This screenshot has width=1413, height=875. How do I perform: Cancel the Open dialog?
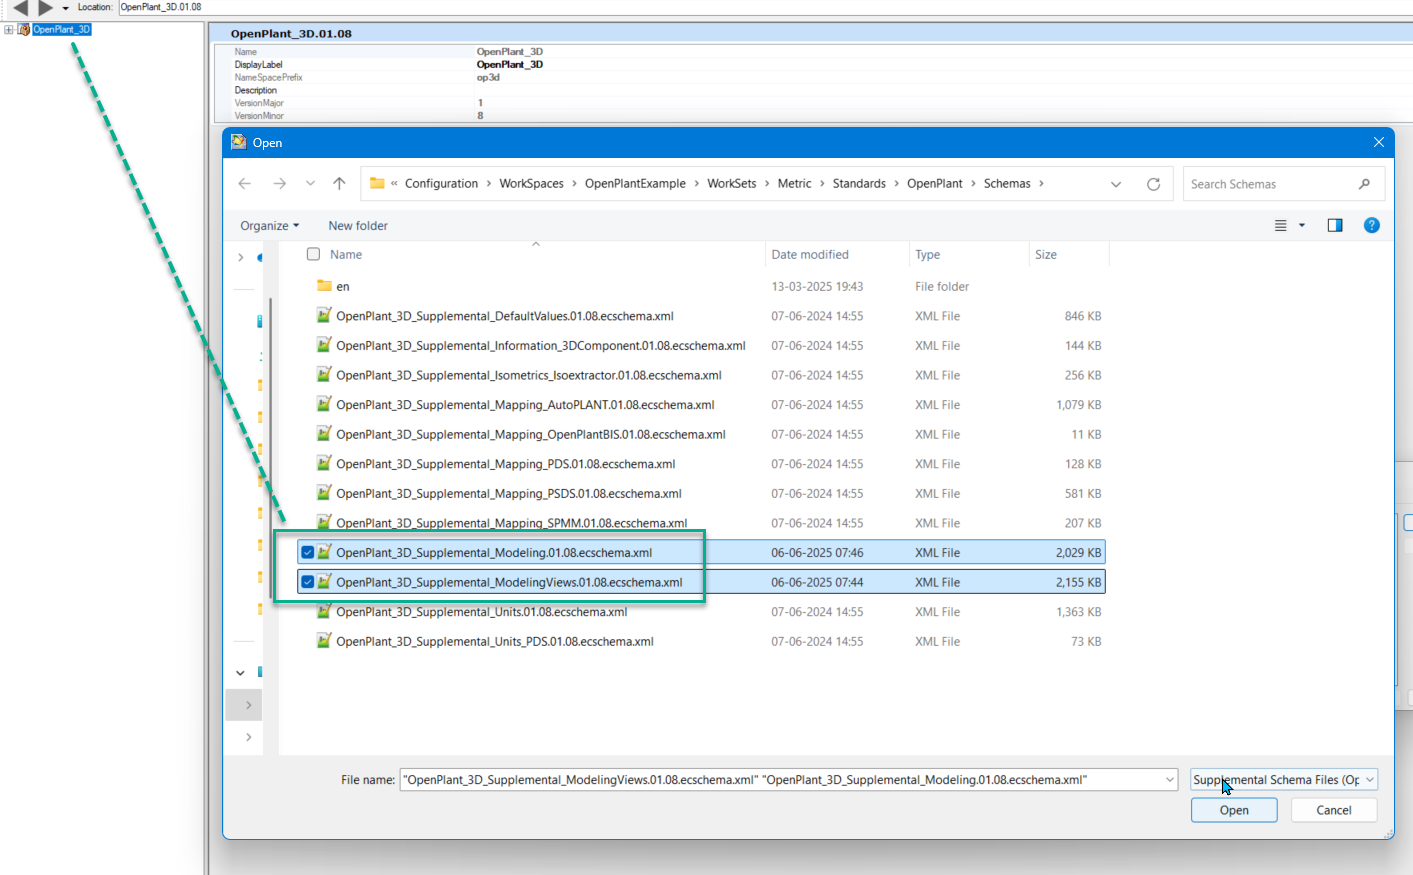point(1334,810)
